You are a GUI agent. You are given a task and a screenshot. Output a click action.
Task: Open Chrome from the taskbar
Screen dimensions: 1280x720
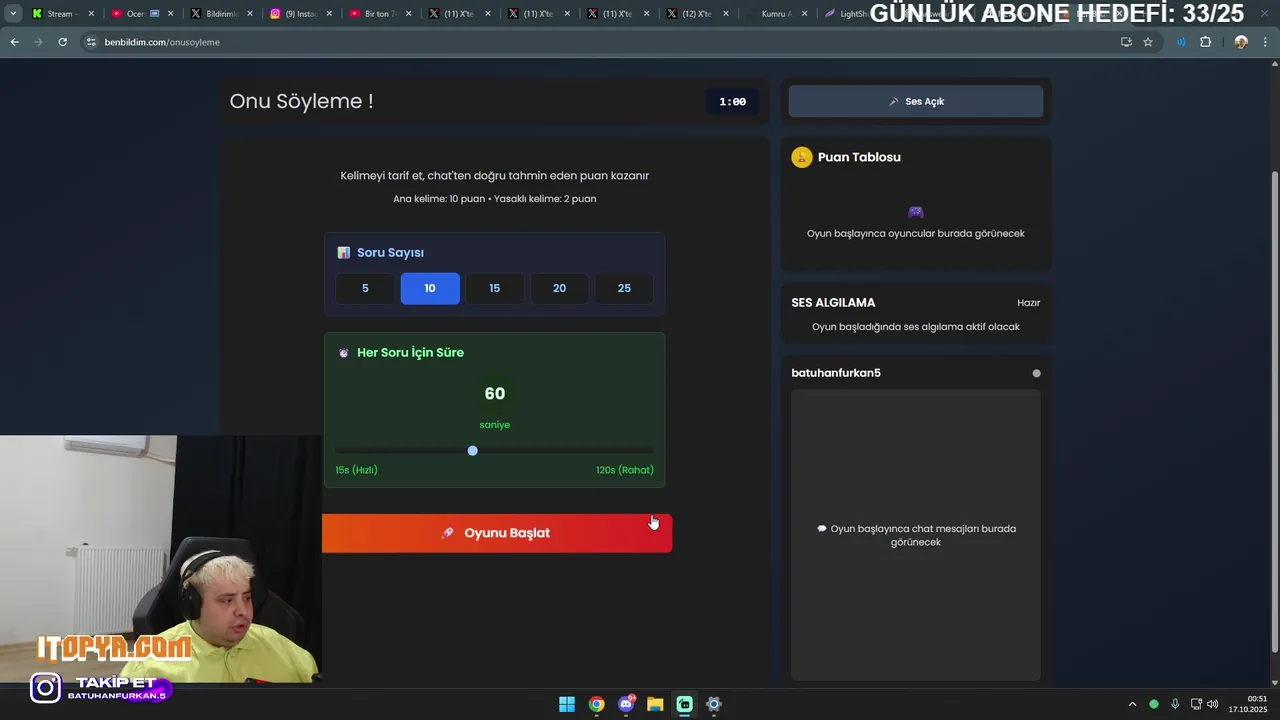click(x=596, y=704)
